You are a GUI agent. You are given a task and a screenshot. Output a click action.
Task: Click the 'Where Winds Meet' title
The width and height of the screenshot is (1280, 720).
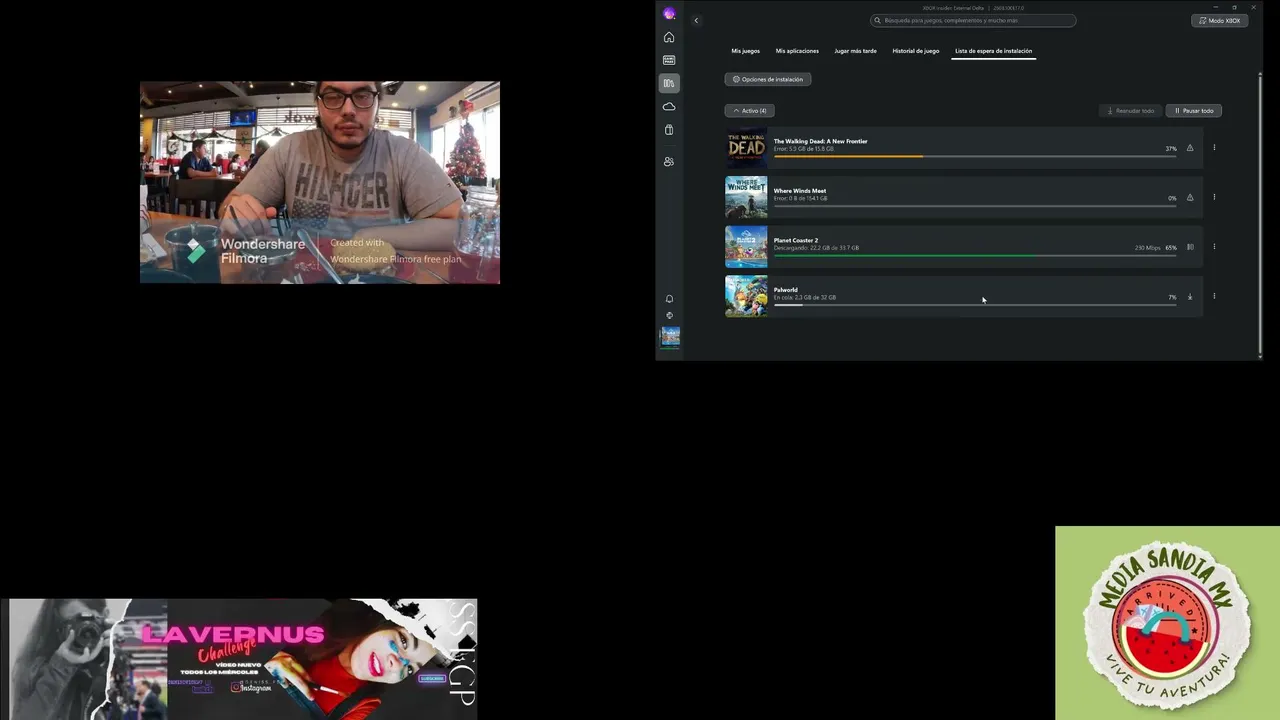pos(800,191)
